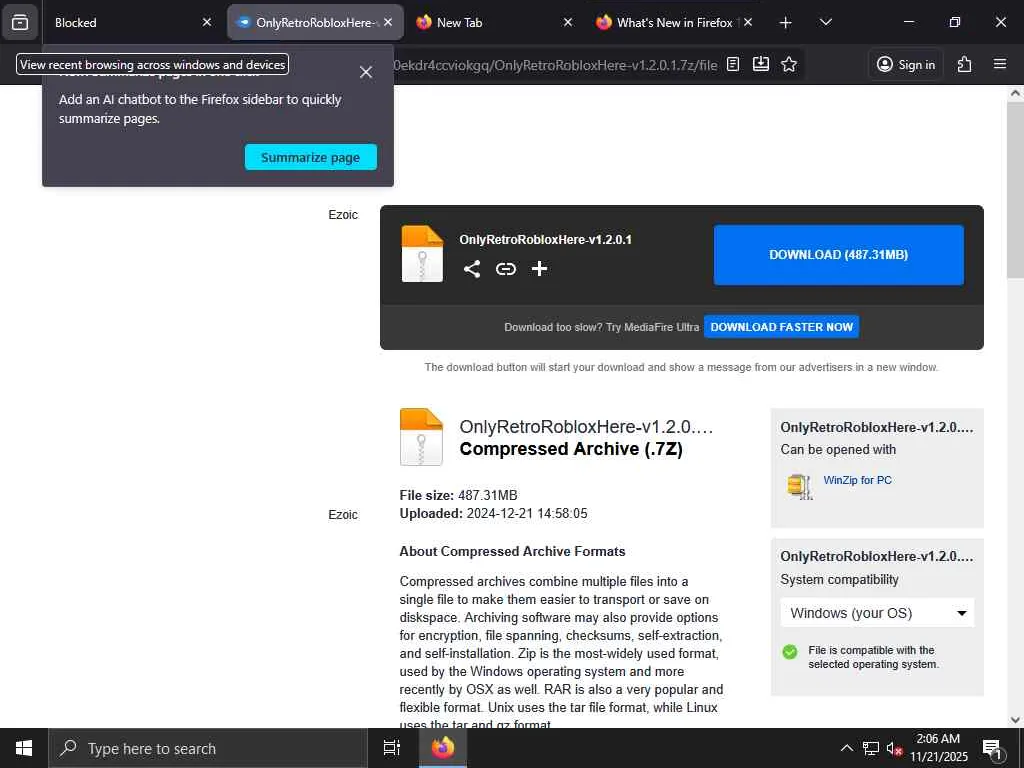
Task: Click the Uploaded 2024-12-21 14:58:05 text
Action: (493, 513)
